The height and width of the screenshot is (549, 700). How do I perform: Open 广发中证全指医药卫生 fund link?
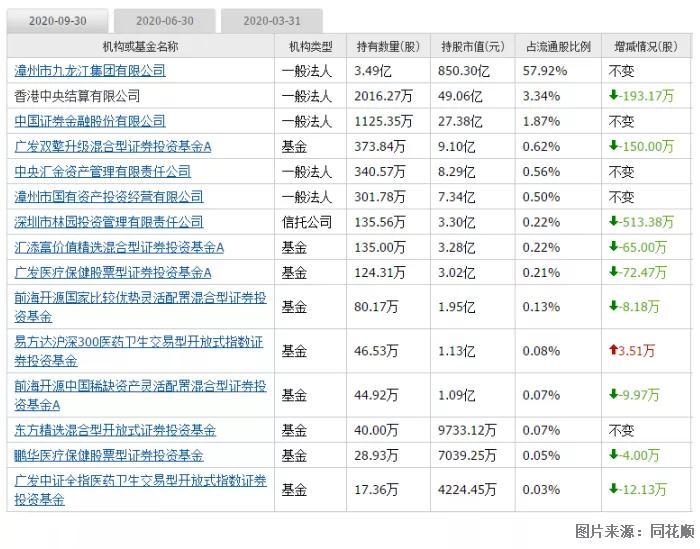tap(140, 490)
